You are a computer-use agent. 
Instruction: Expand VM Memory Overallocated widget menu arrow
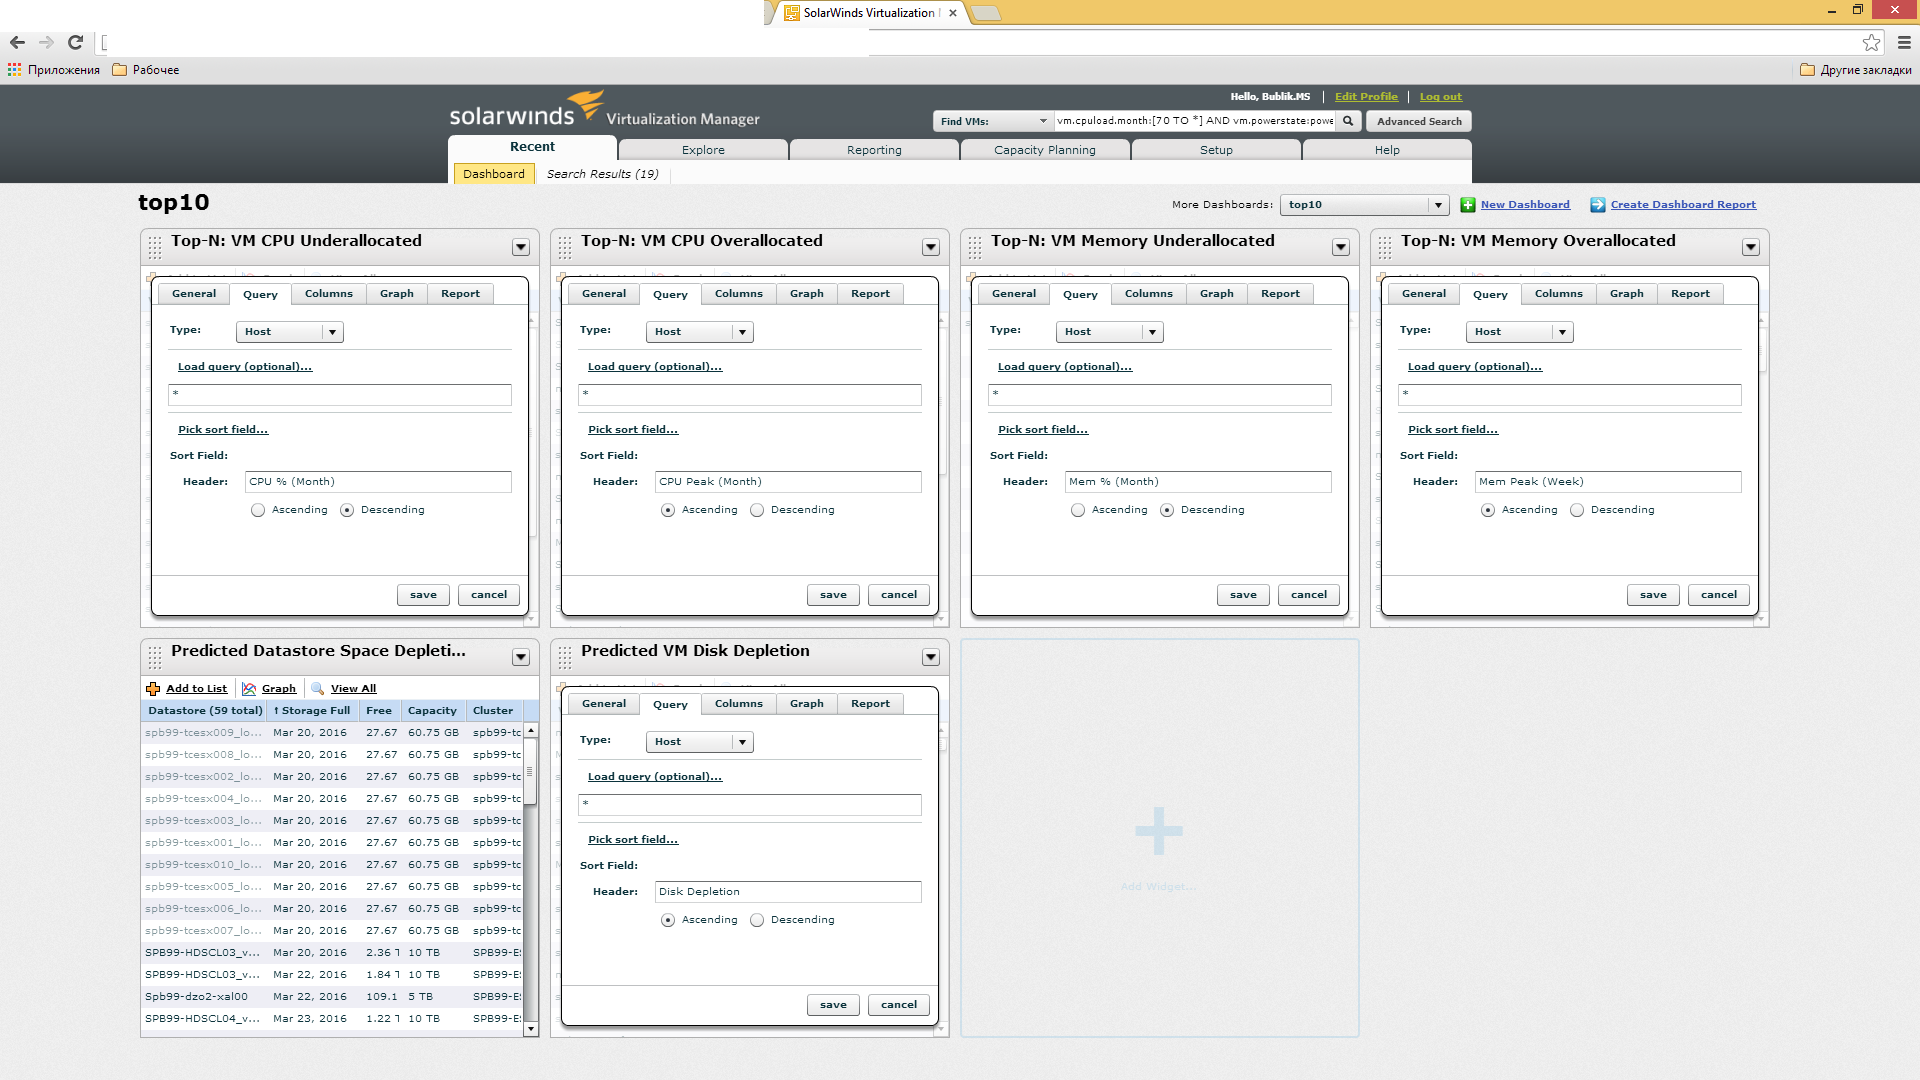pos(1750,247)
